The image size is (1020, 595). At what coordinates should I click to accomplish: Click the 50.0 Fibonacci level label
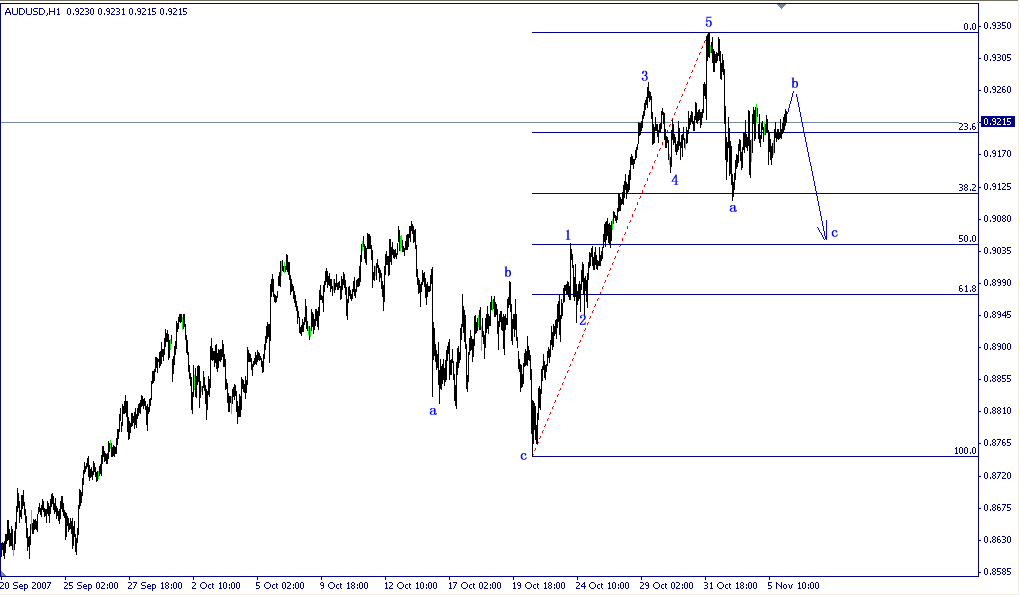(x=966, y=239)
